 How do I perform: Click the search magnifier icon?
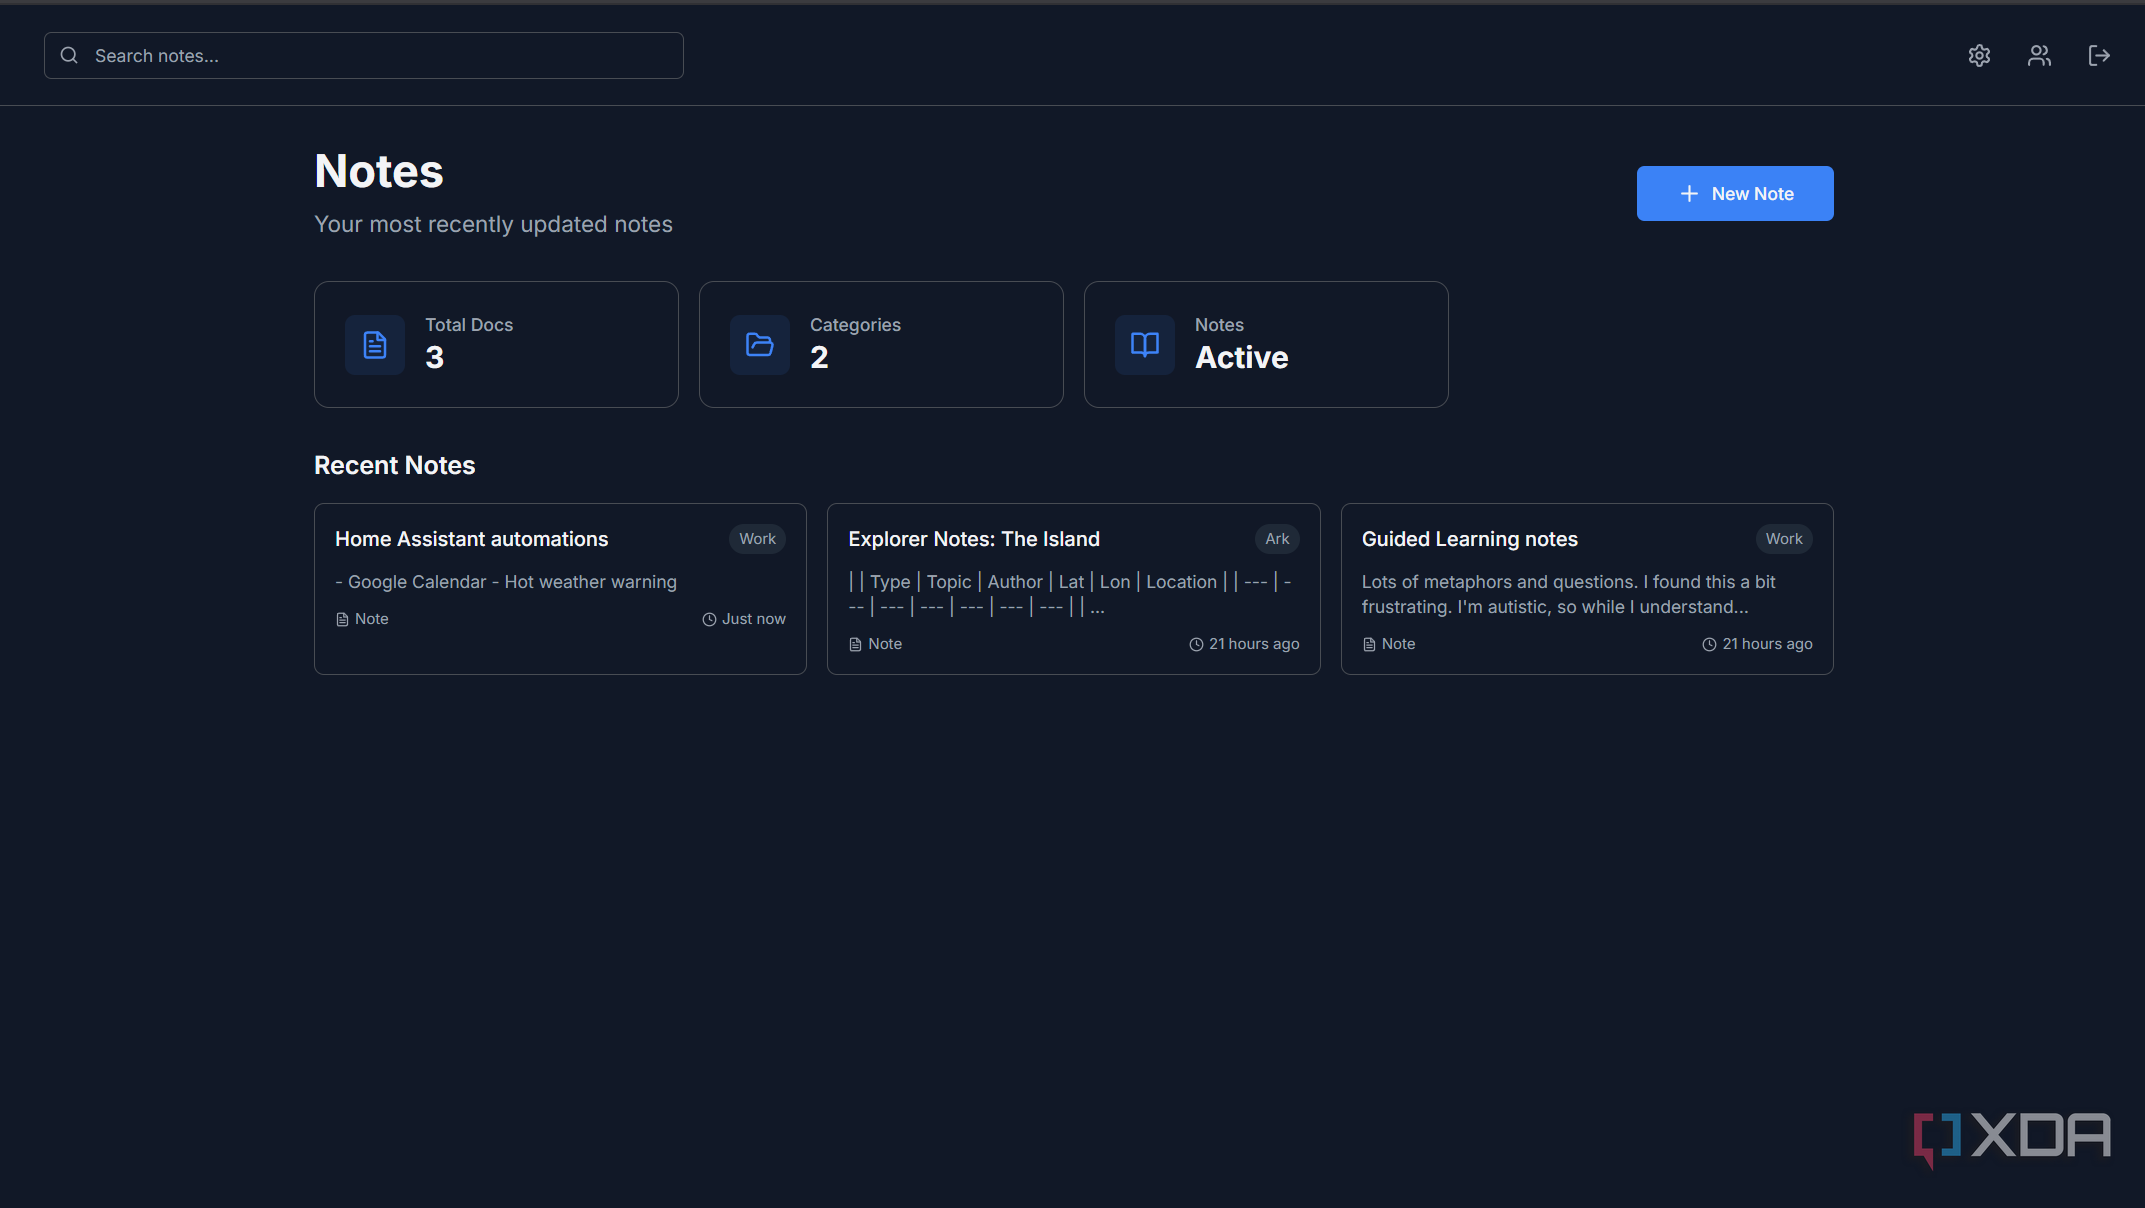69,56
